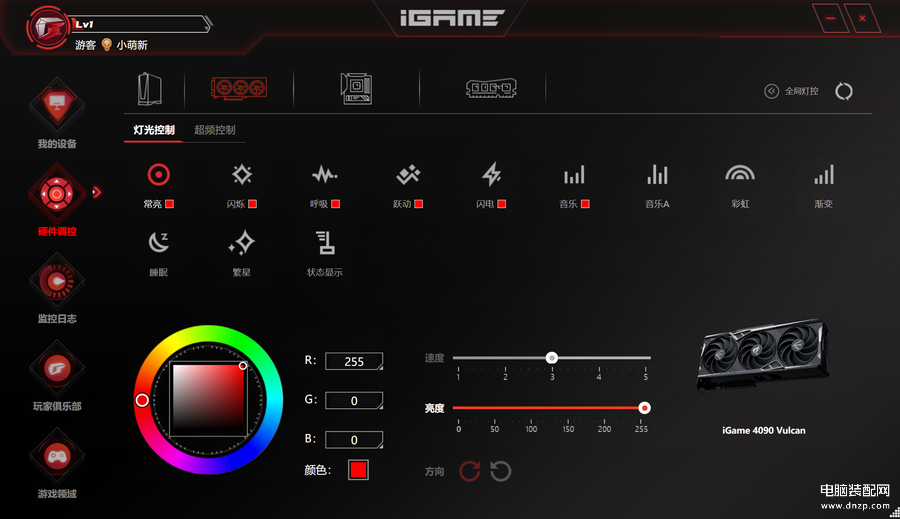Image resolution: width=900 pixels, height=519 pixels.
Task: Click the user avatar logo
Action: 48,27
